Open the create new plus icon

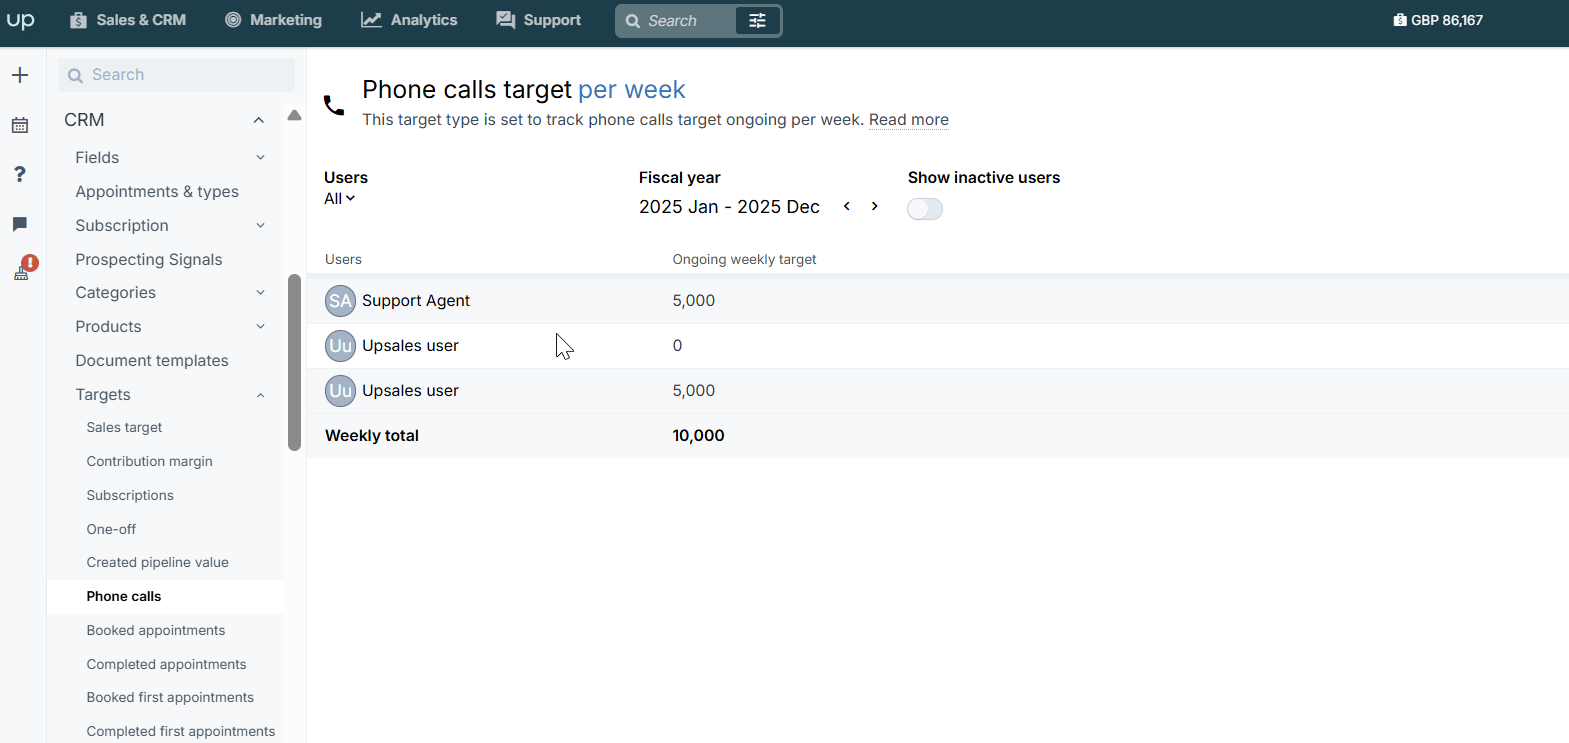click(x=20, y=75)
